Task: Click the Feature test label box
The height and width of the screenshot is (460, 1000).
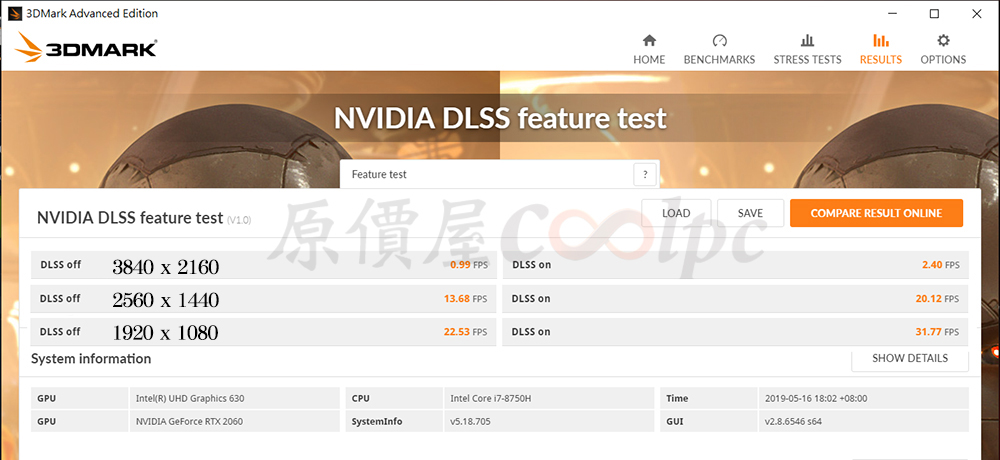Action: [x=499, y=174]
